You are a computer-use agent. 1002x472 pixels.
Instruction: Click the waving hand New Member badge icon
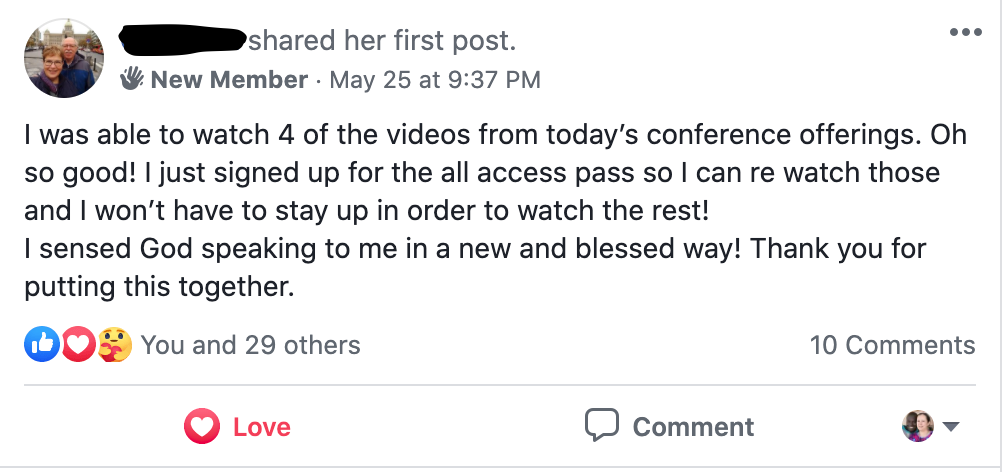pyautogui.click(x=133, y=79)
